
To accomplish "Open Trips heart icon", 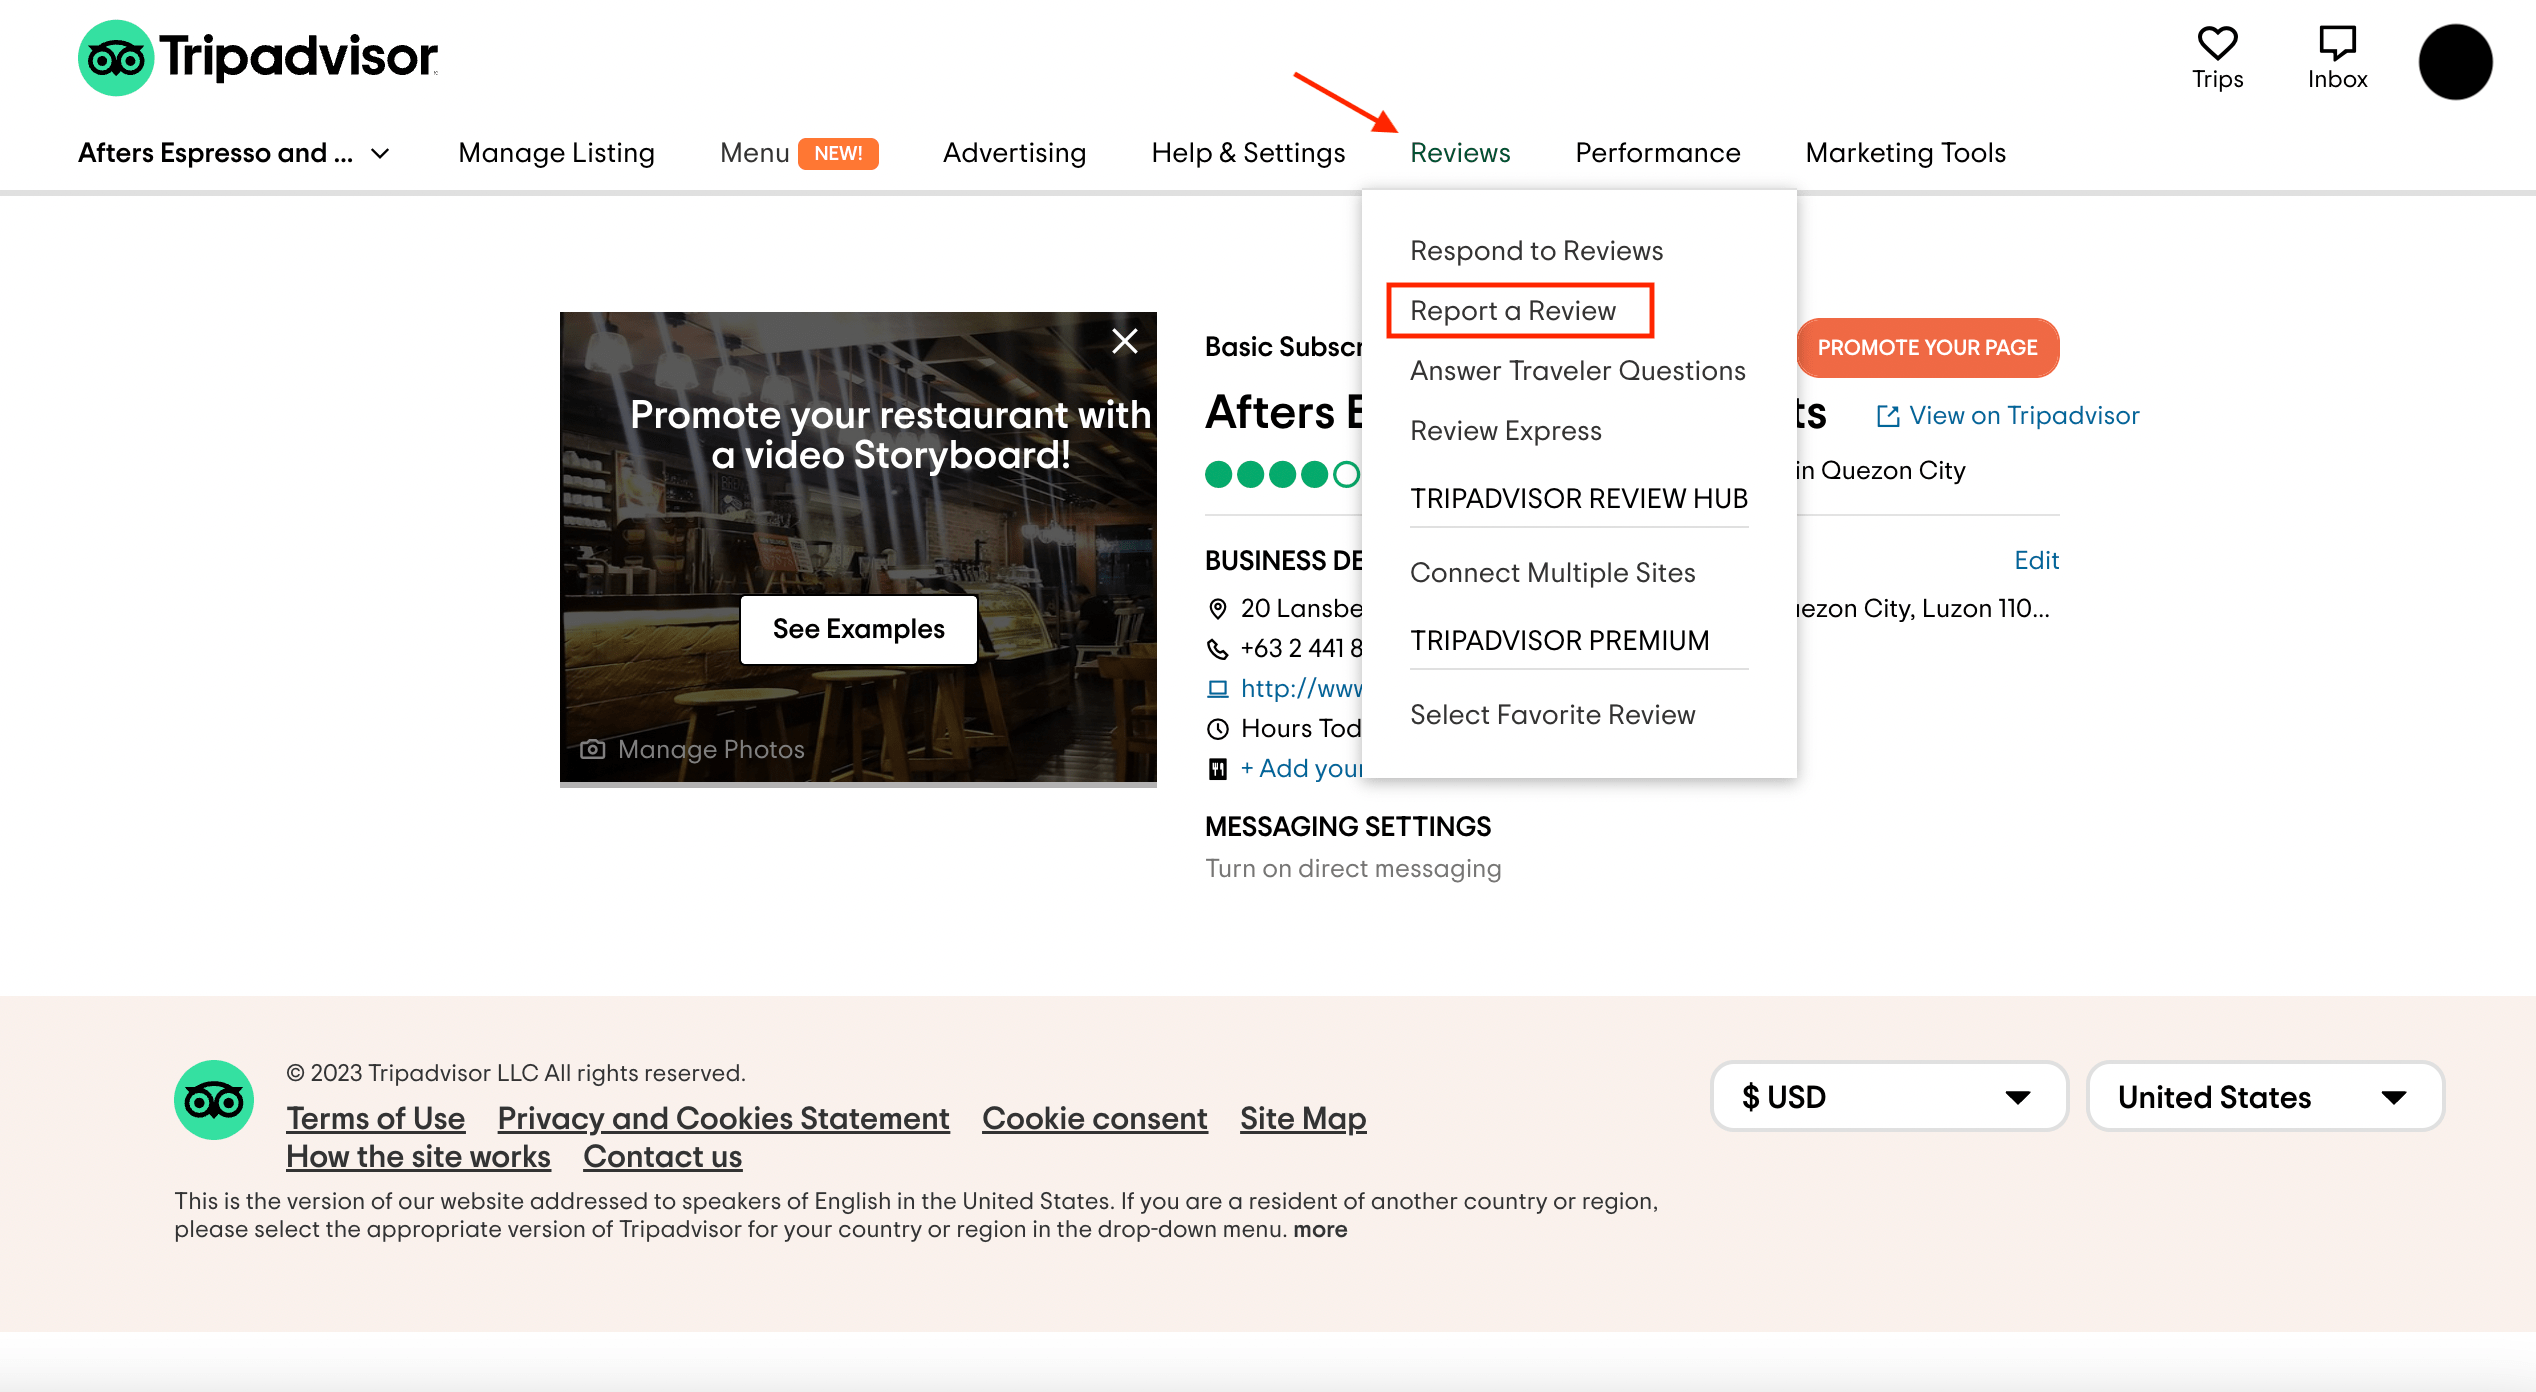I will pos(2217,43).
